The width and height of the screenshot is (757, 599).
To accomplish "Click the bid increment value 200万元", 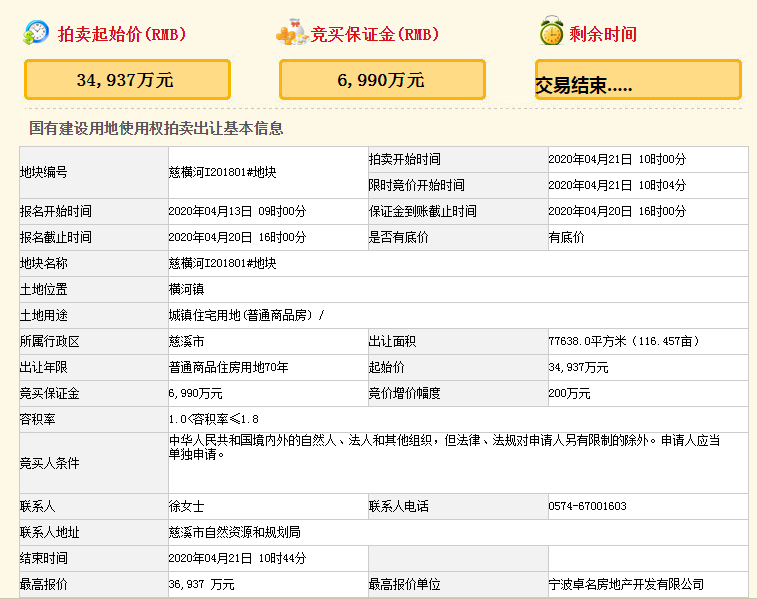I will [x=569, y=393].
